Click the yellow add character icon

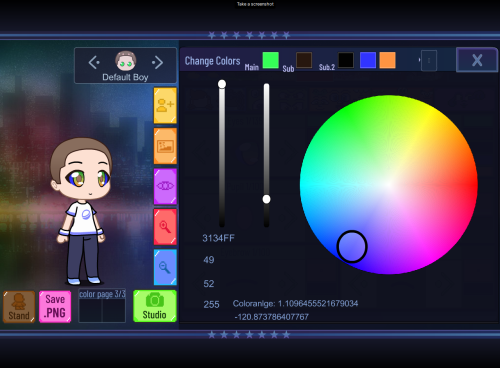(165, 105)
